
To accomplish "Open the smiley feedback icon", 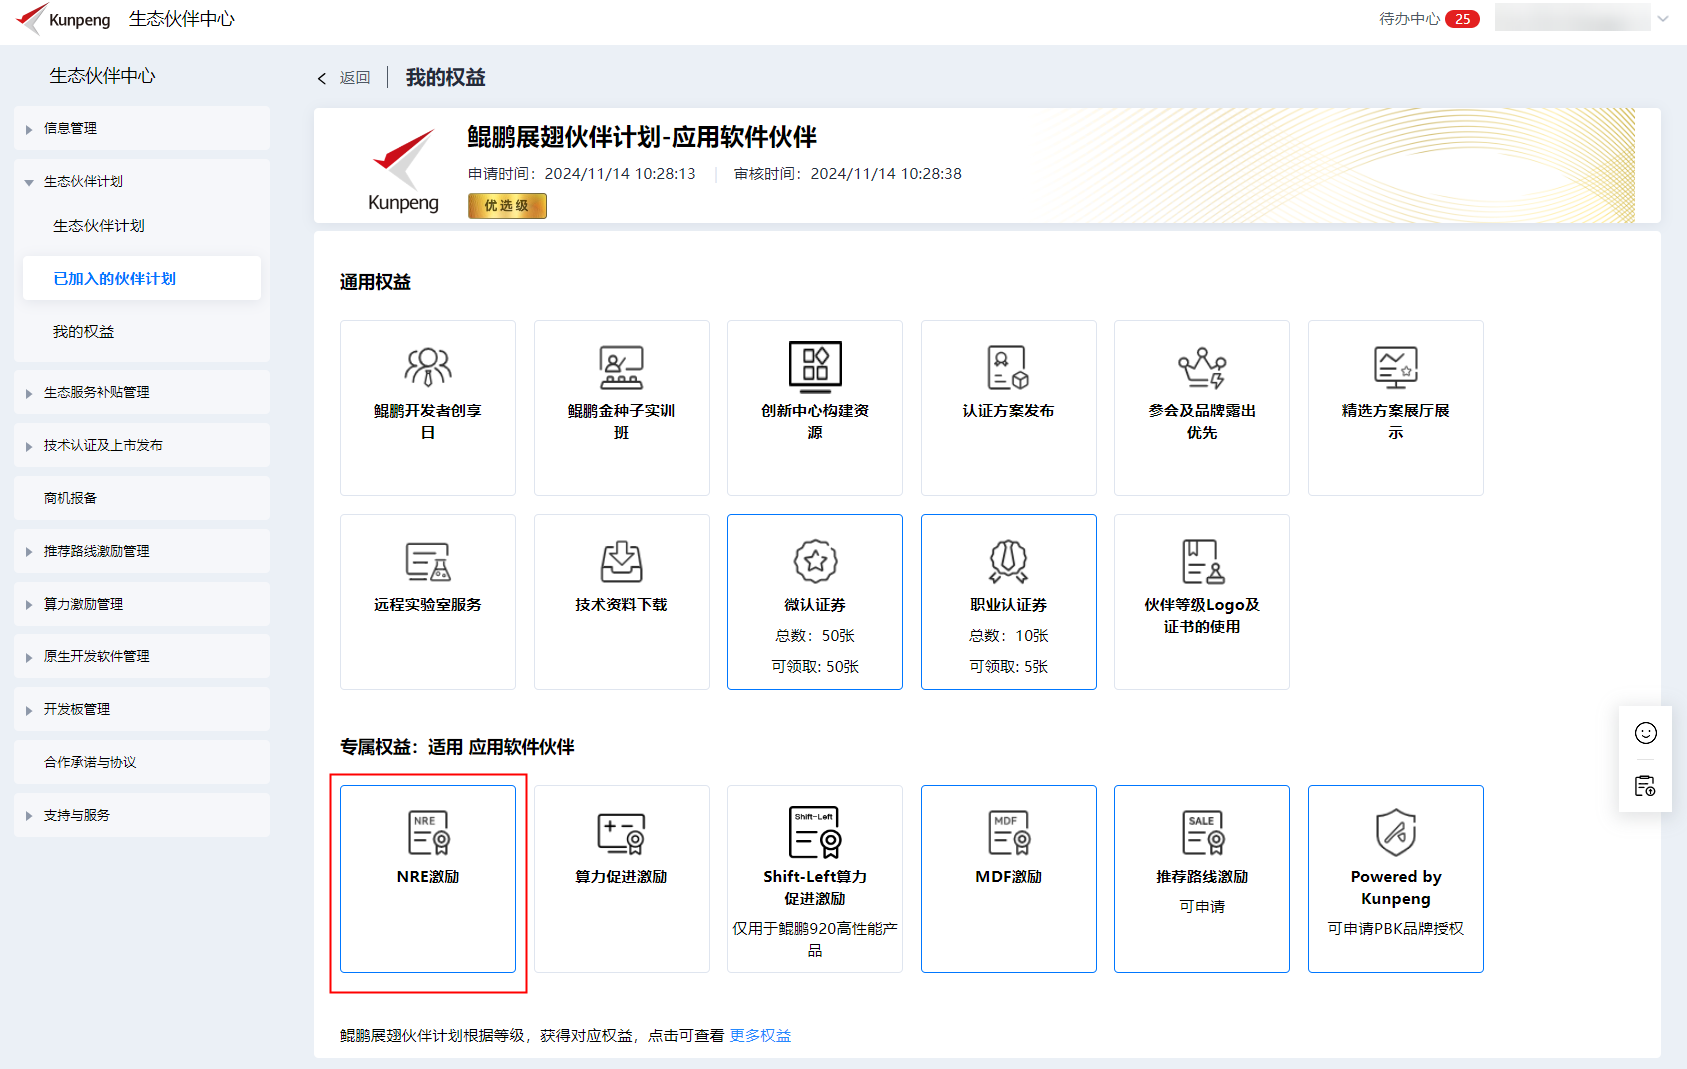I will [x=1645, y=733].
